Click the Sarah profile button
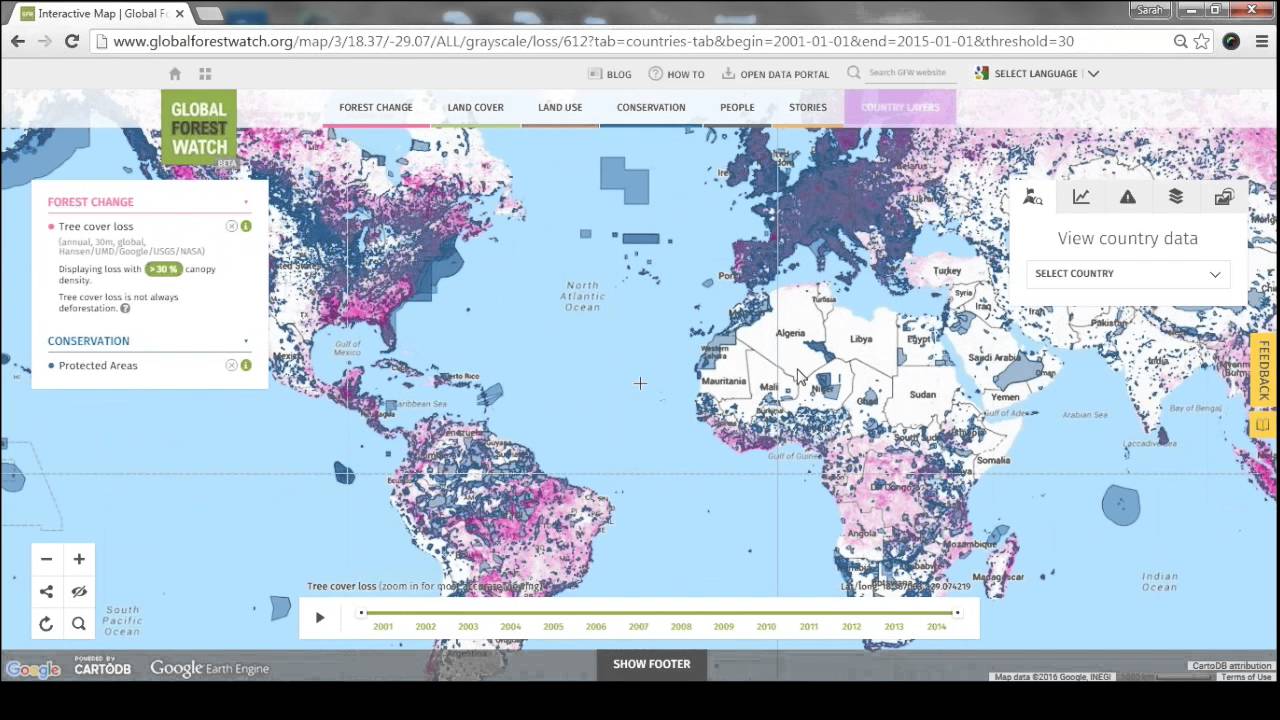 pos(1151,10)
